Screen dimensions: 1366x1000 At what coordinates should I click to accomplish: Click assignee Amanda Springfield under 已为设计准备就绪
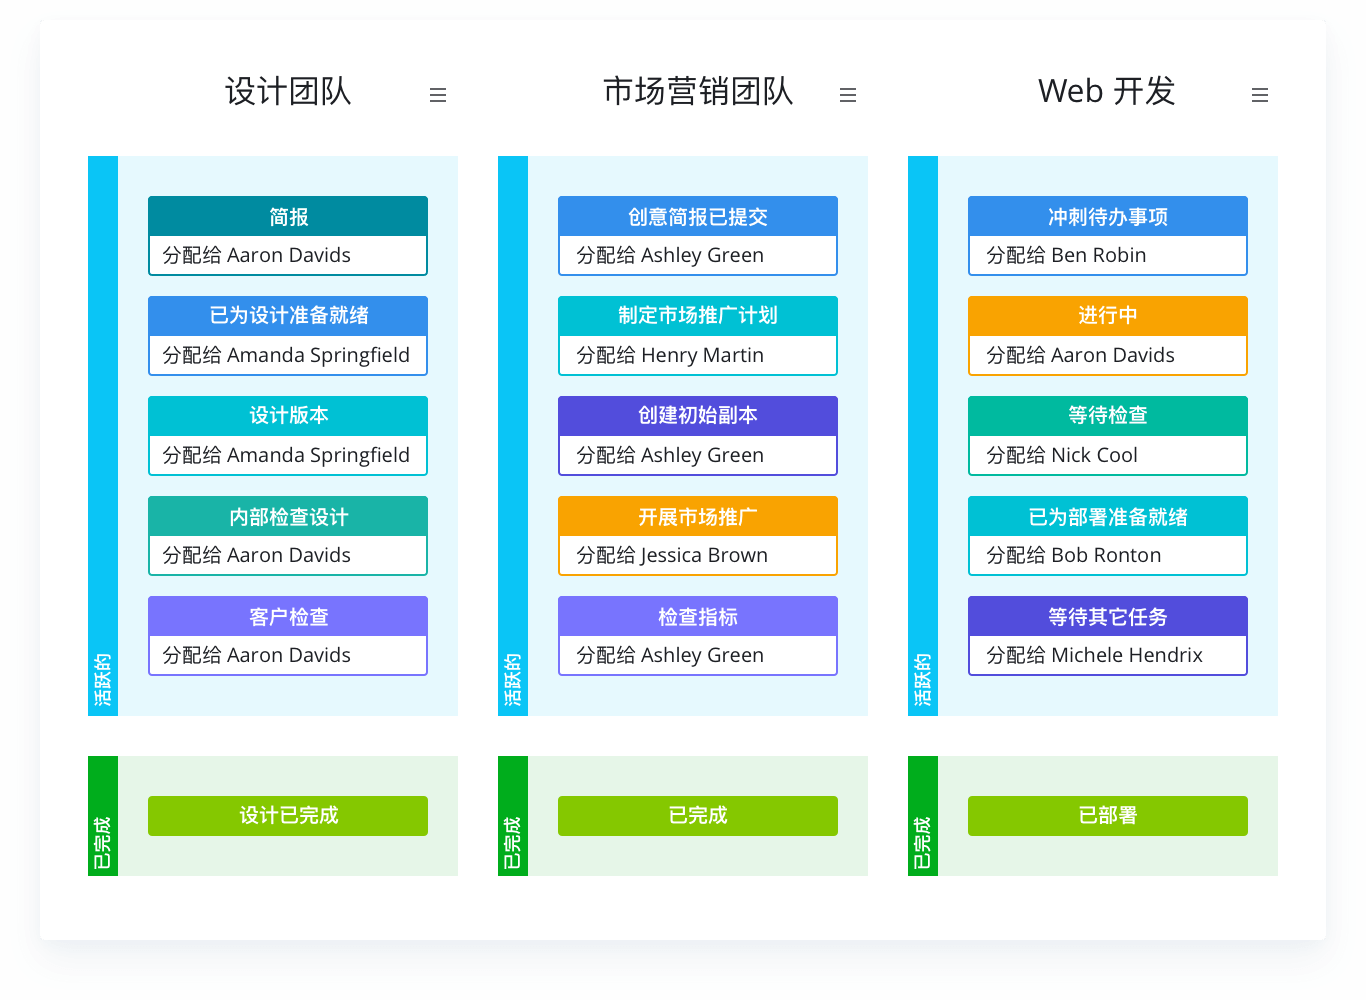[286, 355]
